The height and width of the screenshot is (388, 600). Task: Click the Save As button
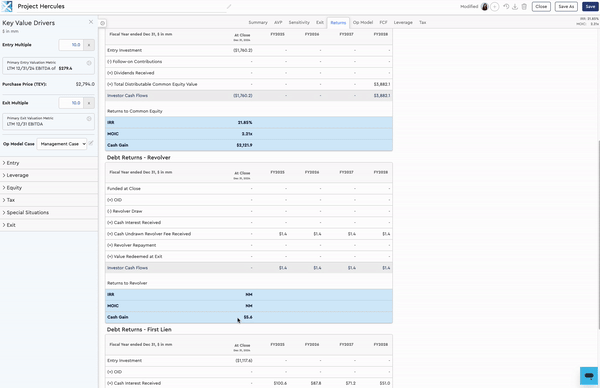pos(566,7)
